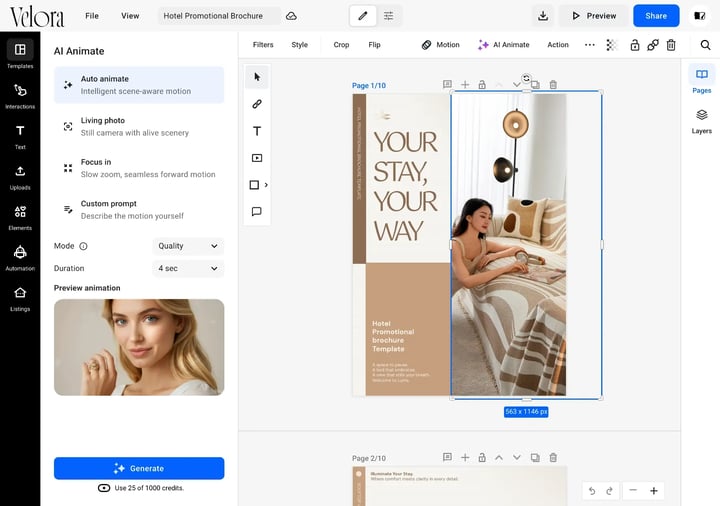Open the Pages panel
The image size is (720, 506).
tap(702, 79)
